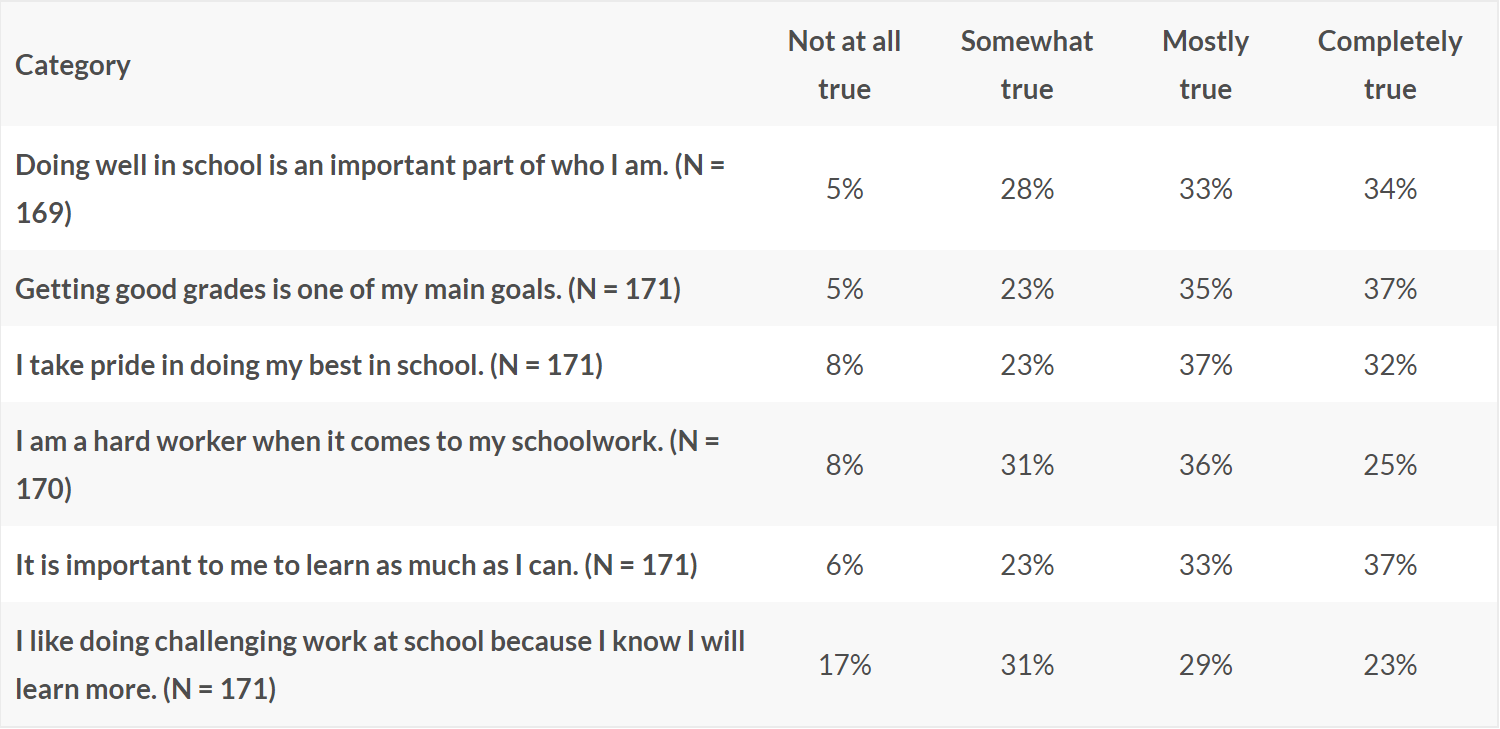Click the 32% cell for taking pride
Screen dimensions: 1500x729
1390,365
